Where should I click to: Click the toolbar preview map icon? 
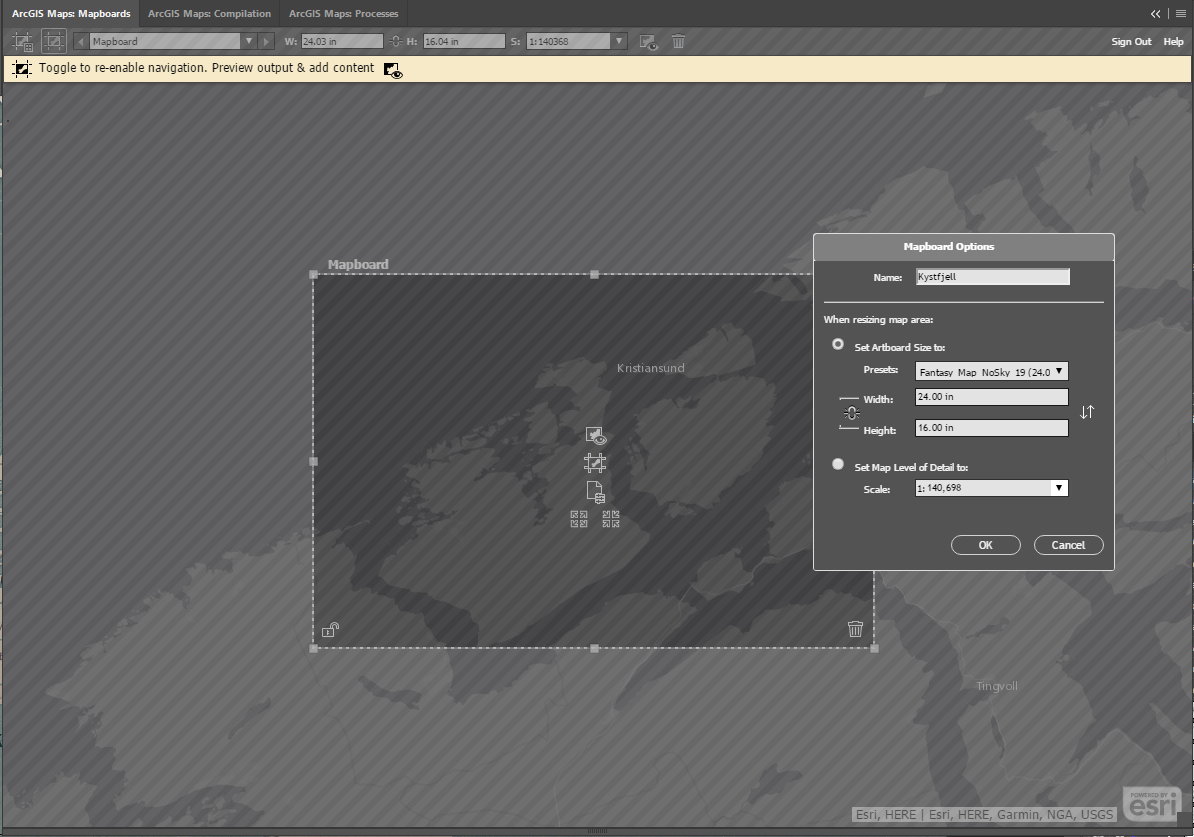click(x=648, y=42)
